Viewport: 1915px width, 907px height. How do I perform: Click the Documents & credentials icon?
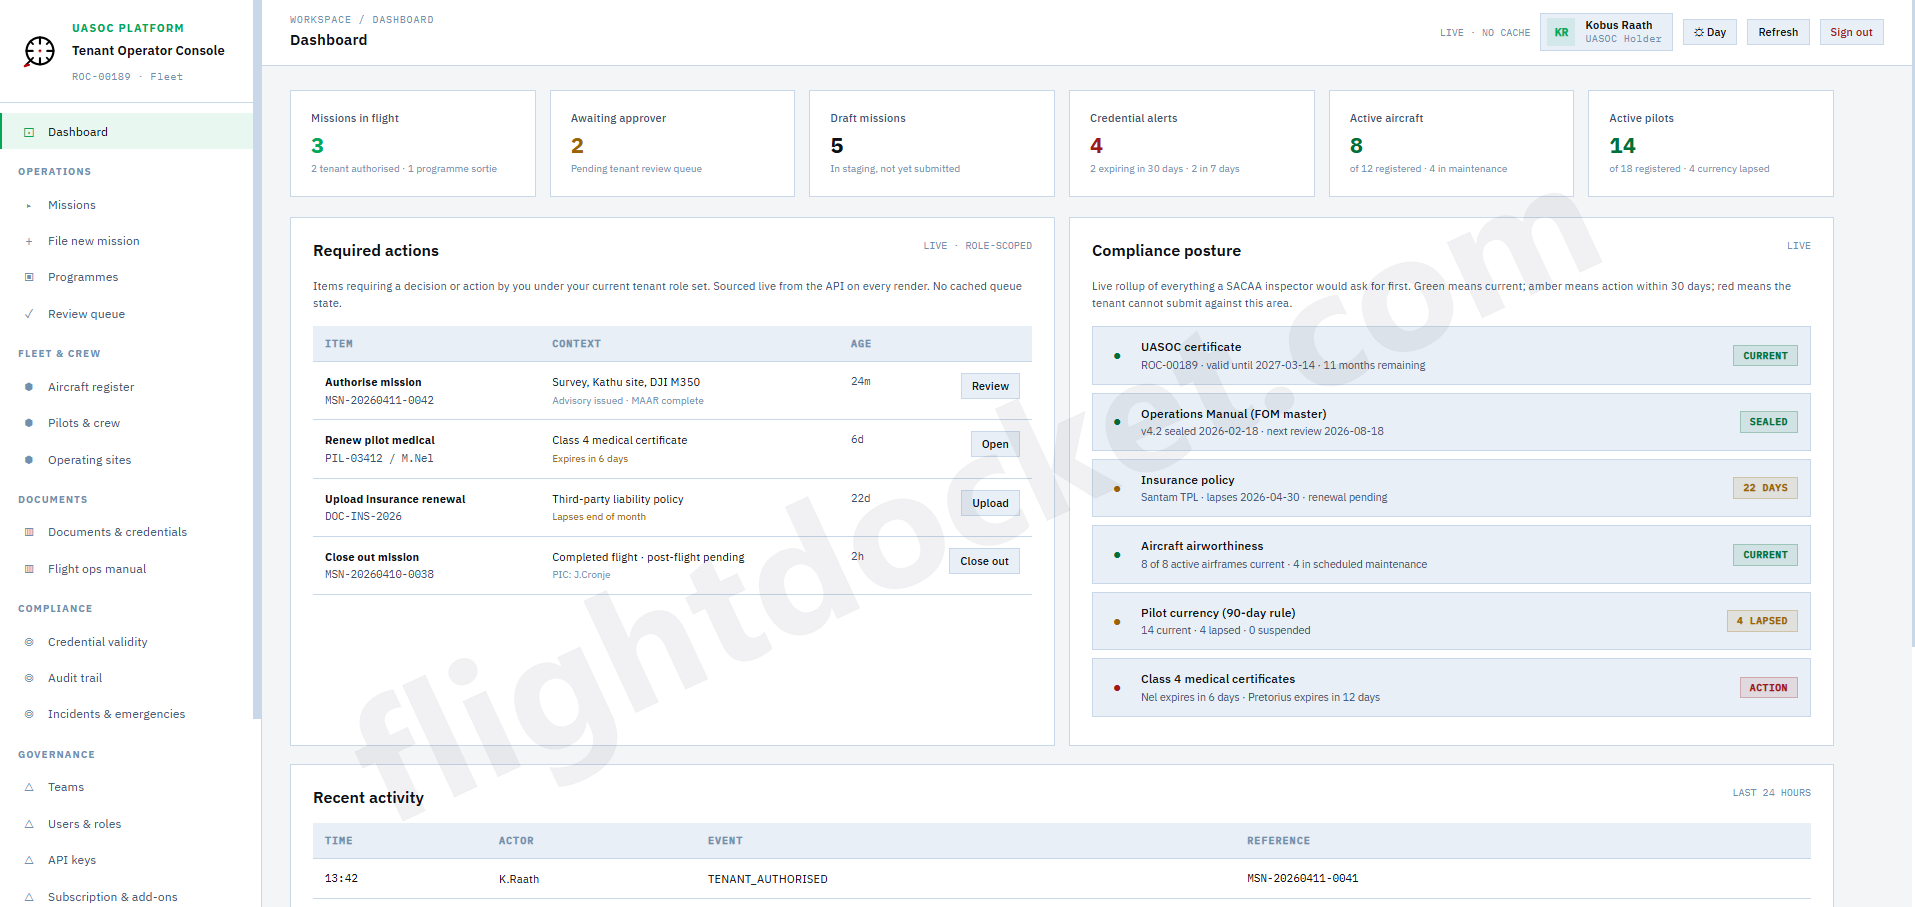[x=29, y=532]
